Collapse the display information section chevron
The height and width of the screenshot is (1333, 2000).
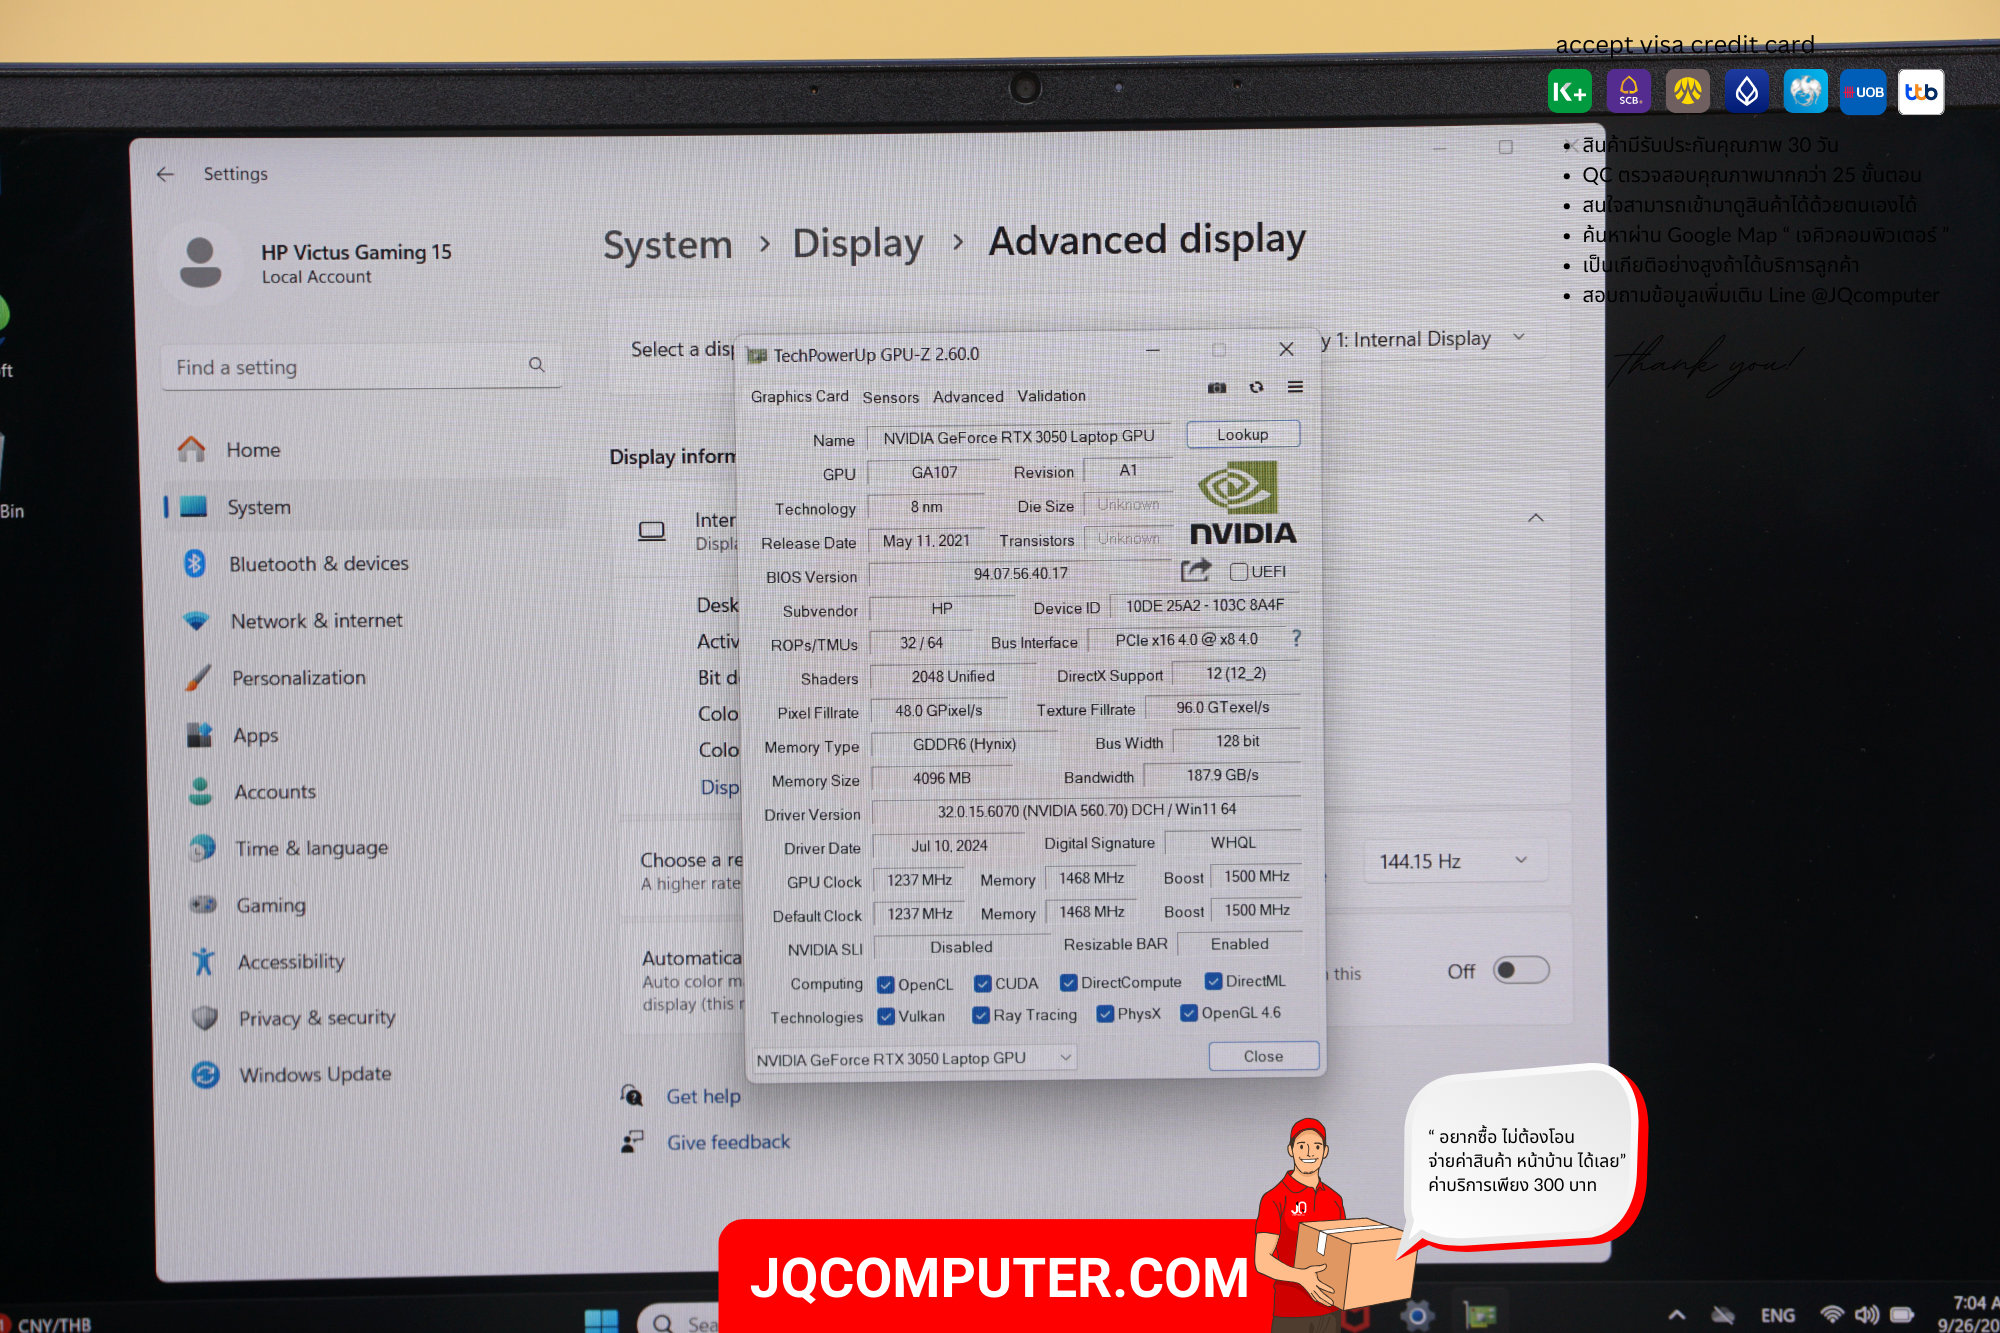tap(1536, 518)
